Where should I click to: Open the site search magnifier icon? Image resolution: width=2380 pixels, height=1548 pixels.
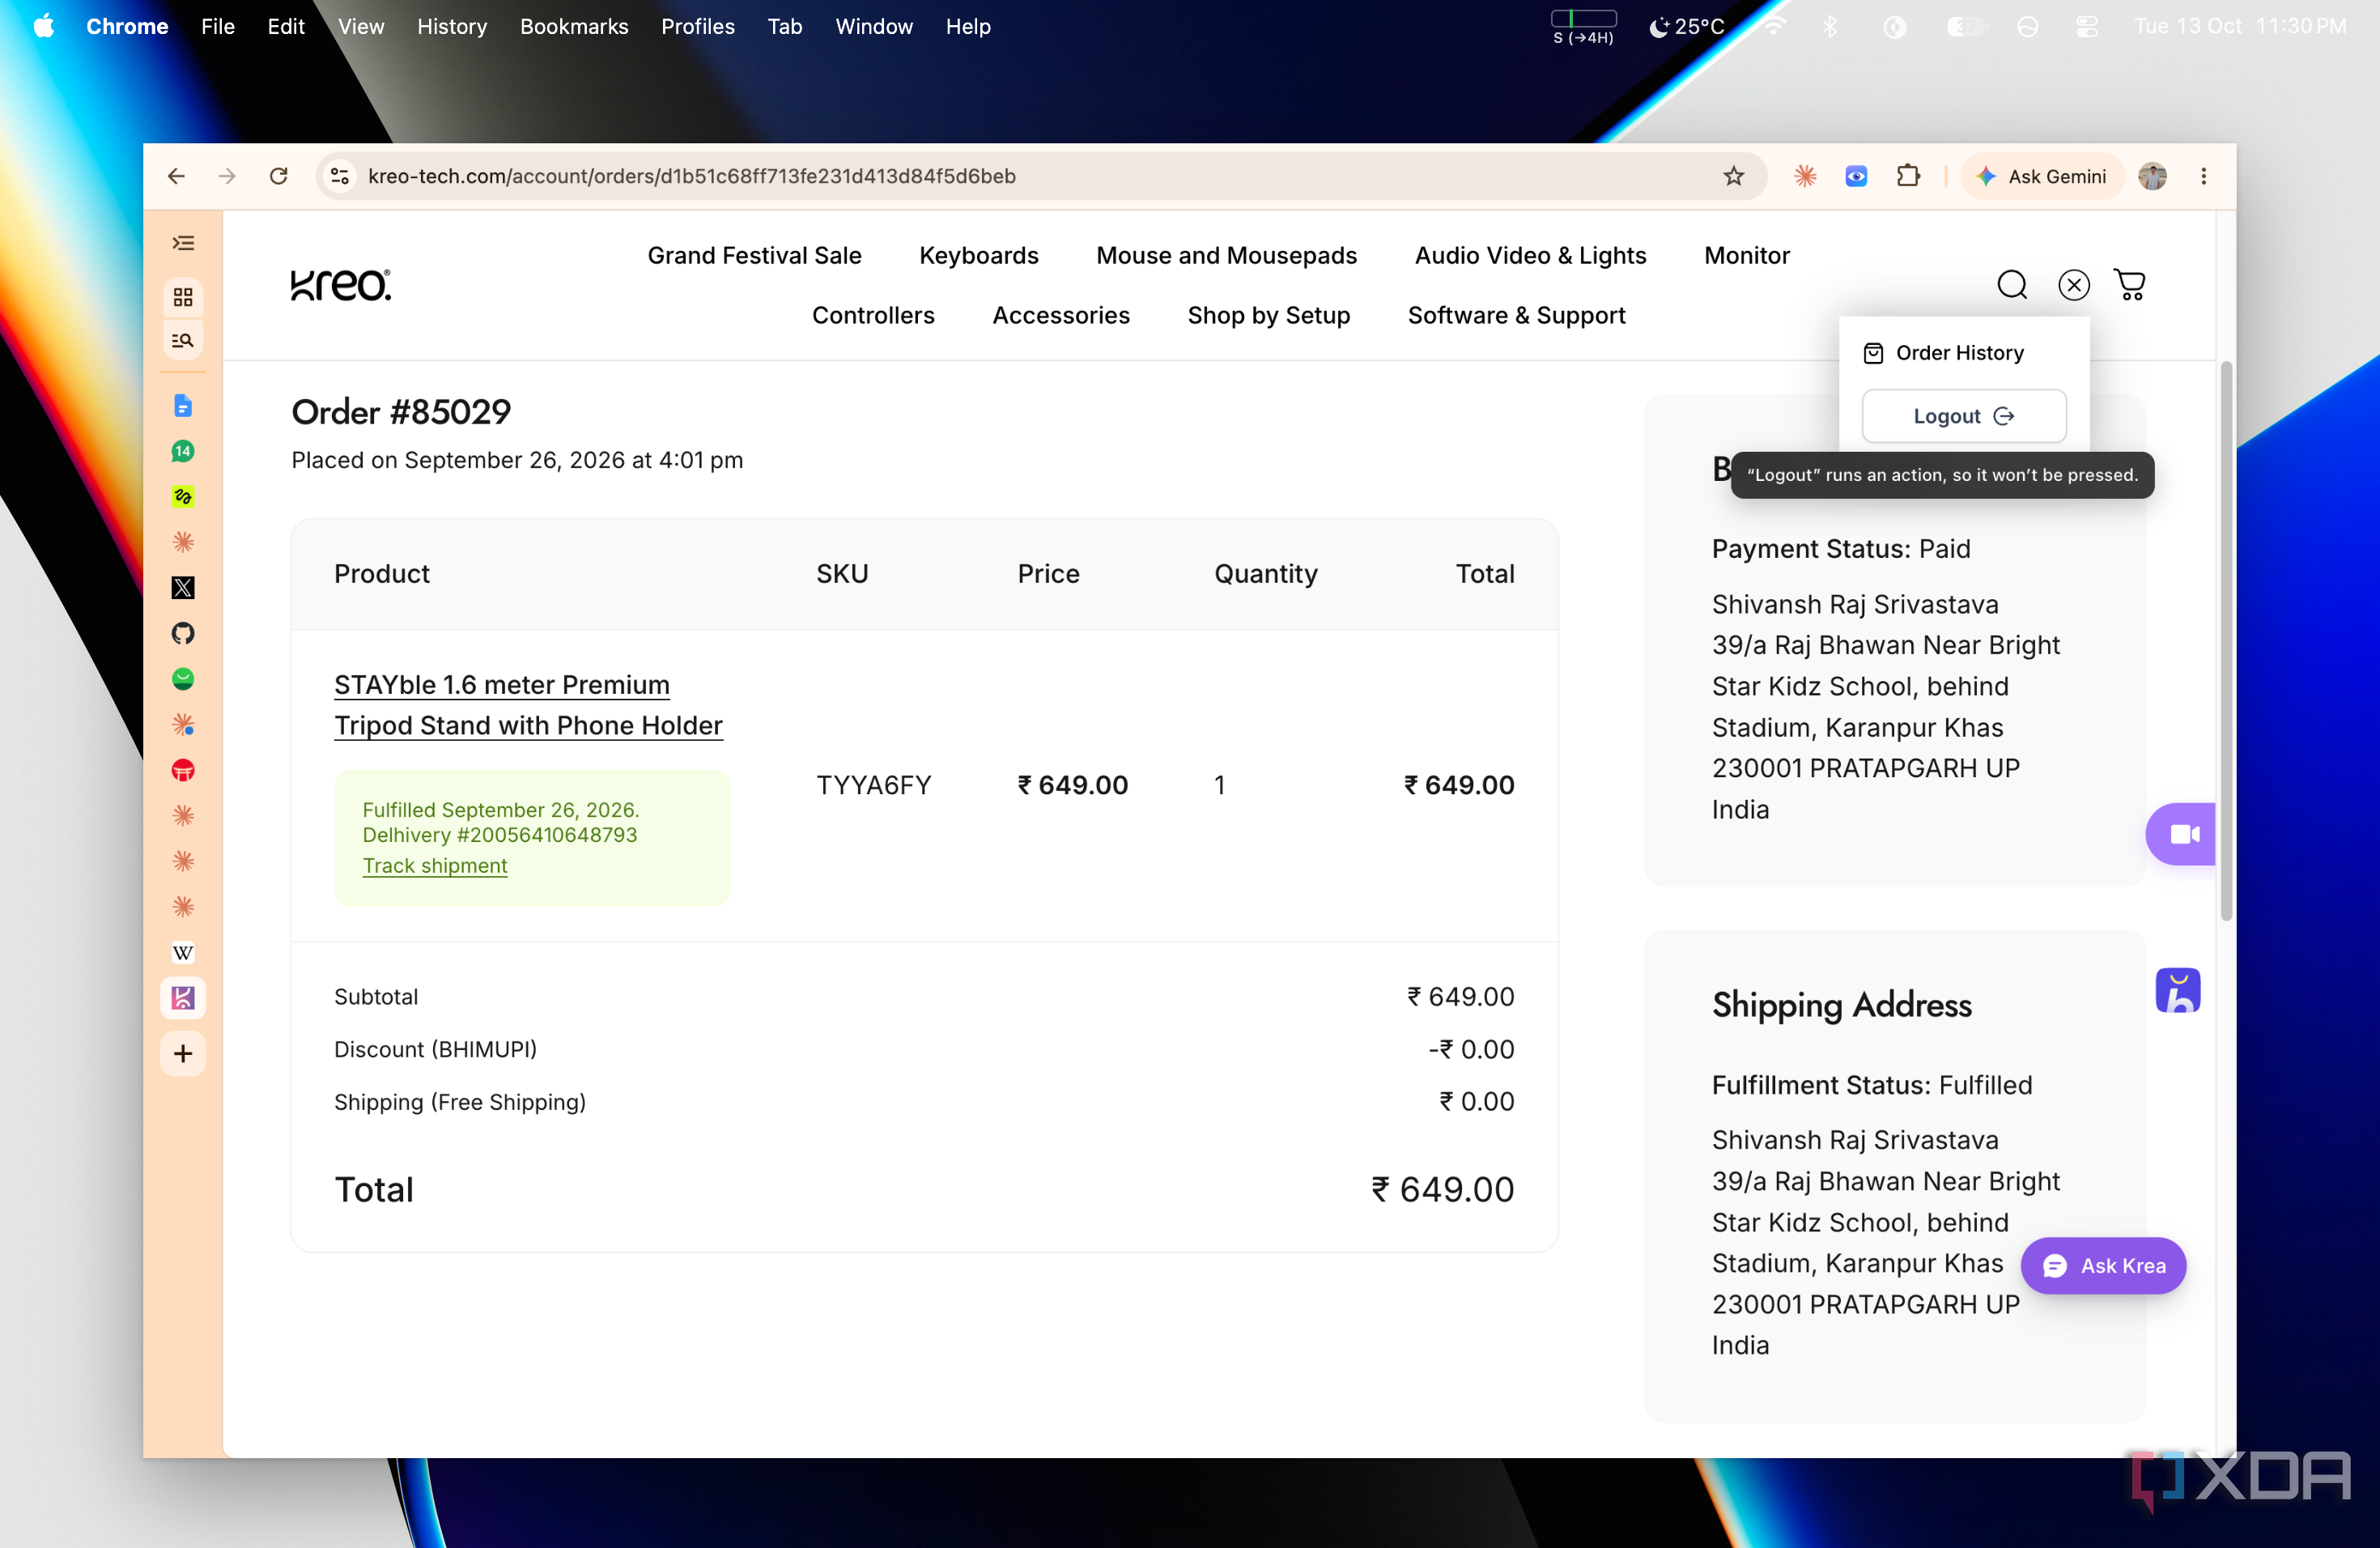click(x=2012, y=285)
